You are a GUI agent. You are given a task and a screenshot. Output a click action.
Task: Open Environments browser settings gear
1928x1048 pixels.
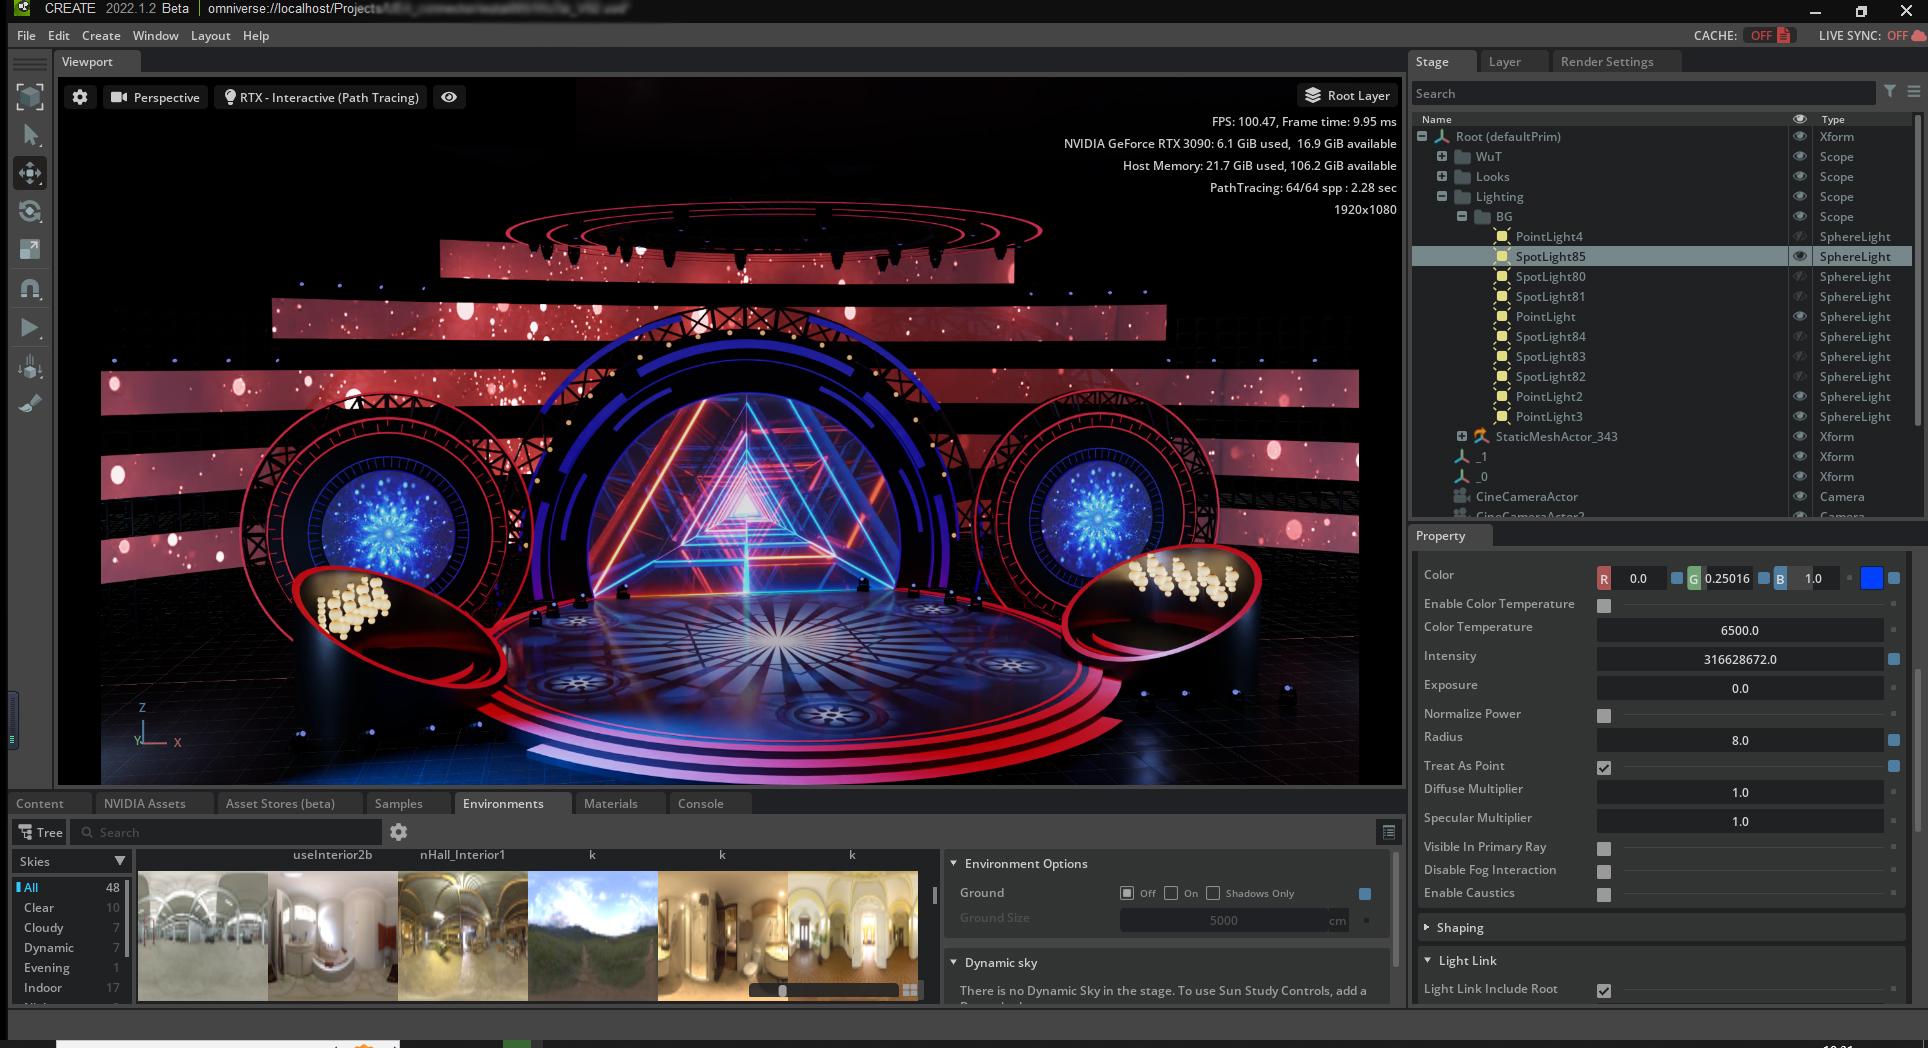(x=398, y=832)
